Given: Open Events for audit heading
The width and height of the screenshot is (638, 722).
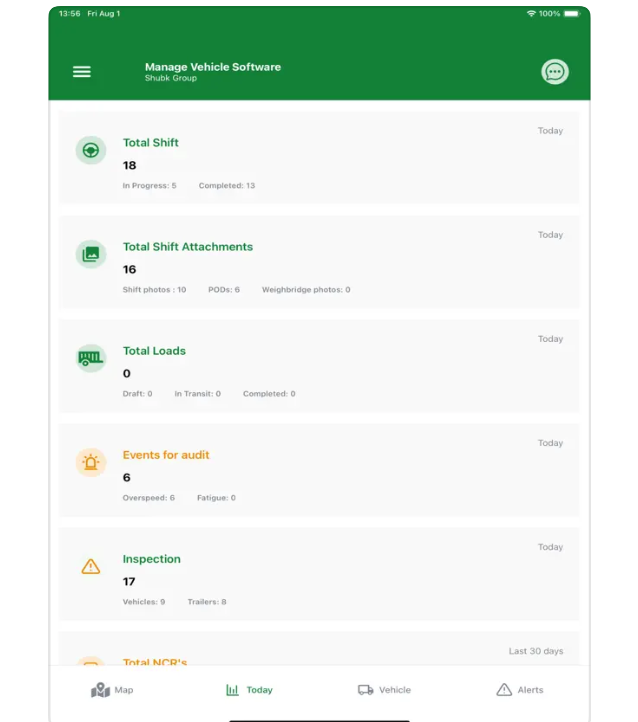Looking at the screenshot, I should [x=166, y=455].
